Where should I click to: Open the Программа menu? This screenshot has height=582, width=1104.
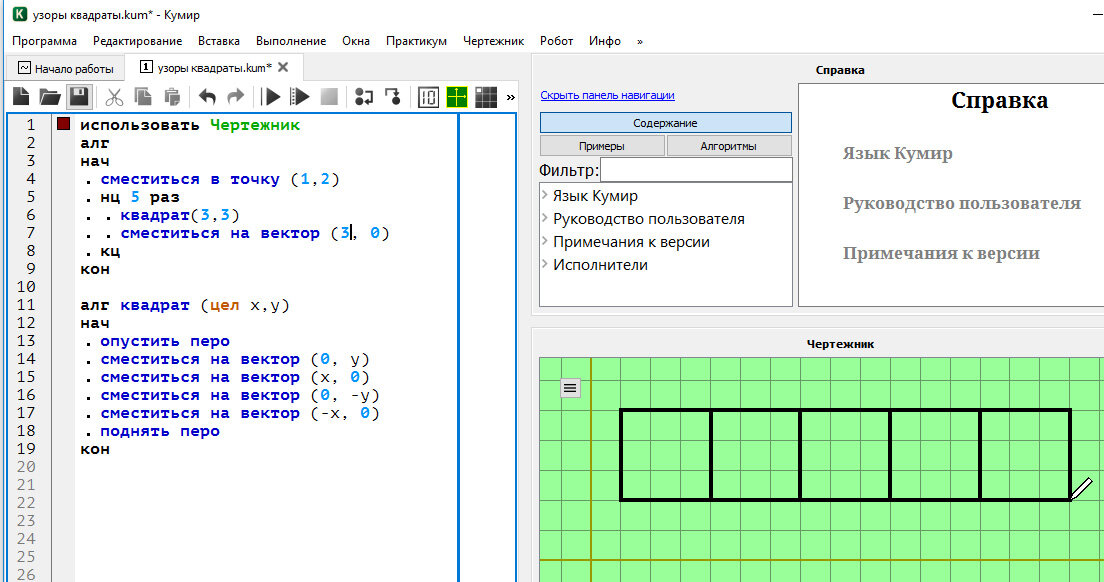tap(44, 41)
